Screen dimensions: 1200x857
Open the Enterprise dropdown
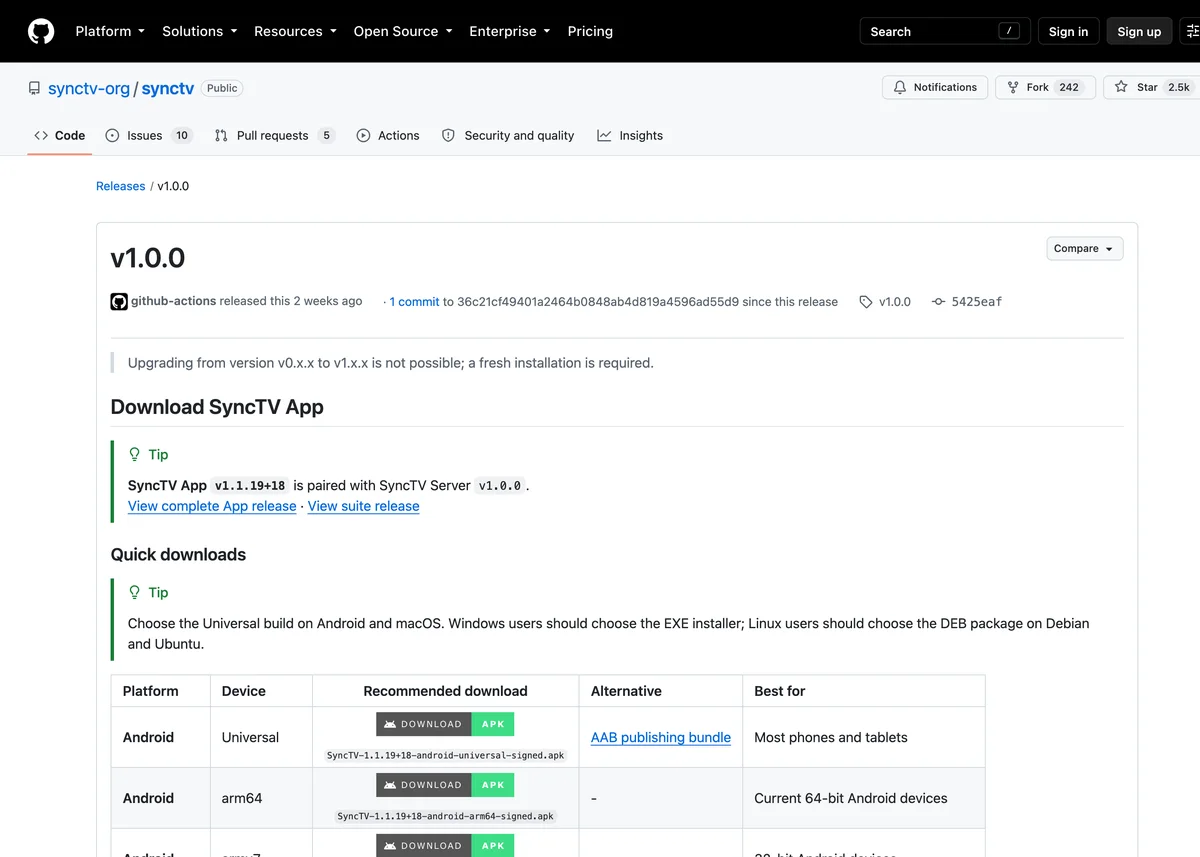tap(510, 31)
